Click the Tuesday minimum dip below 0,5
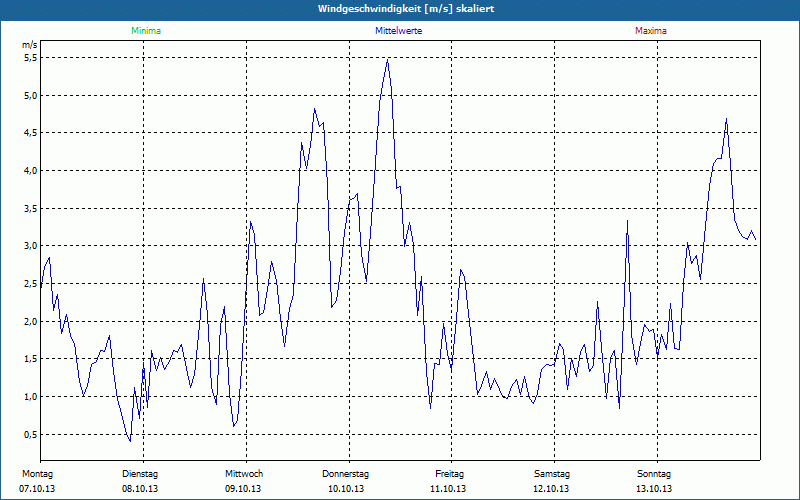 [x=130, y=441]
